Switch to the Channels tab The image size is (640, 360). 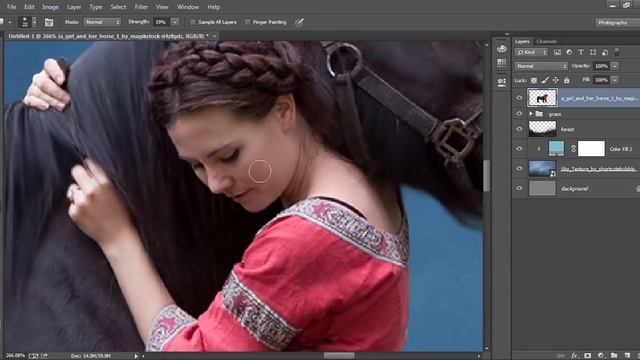pos(547,41)
